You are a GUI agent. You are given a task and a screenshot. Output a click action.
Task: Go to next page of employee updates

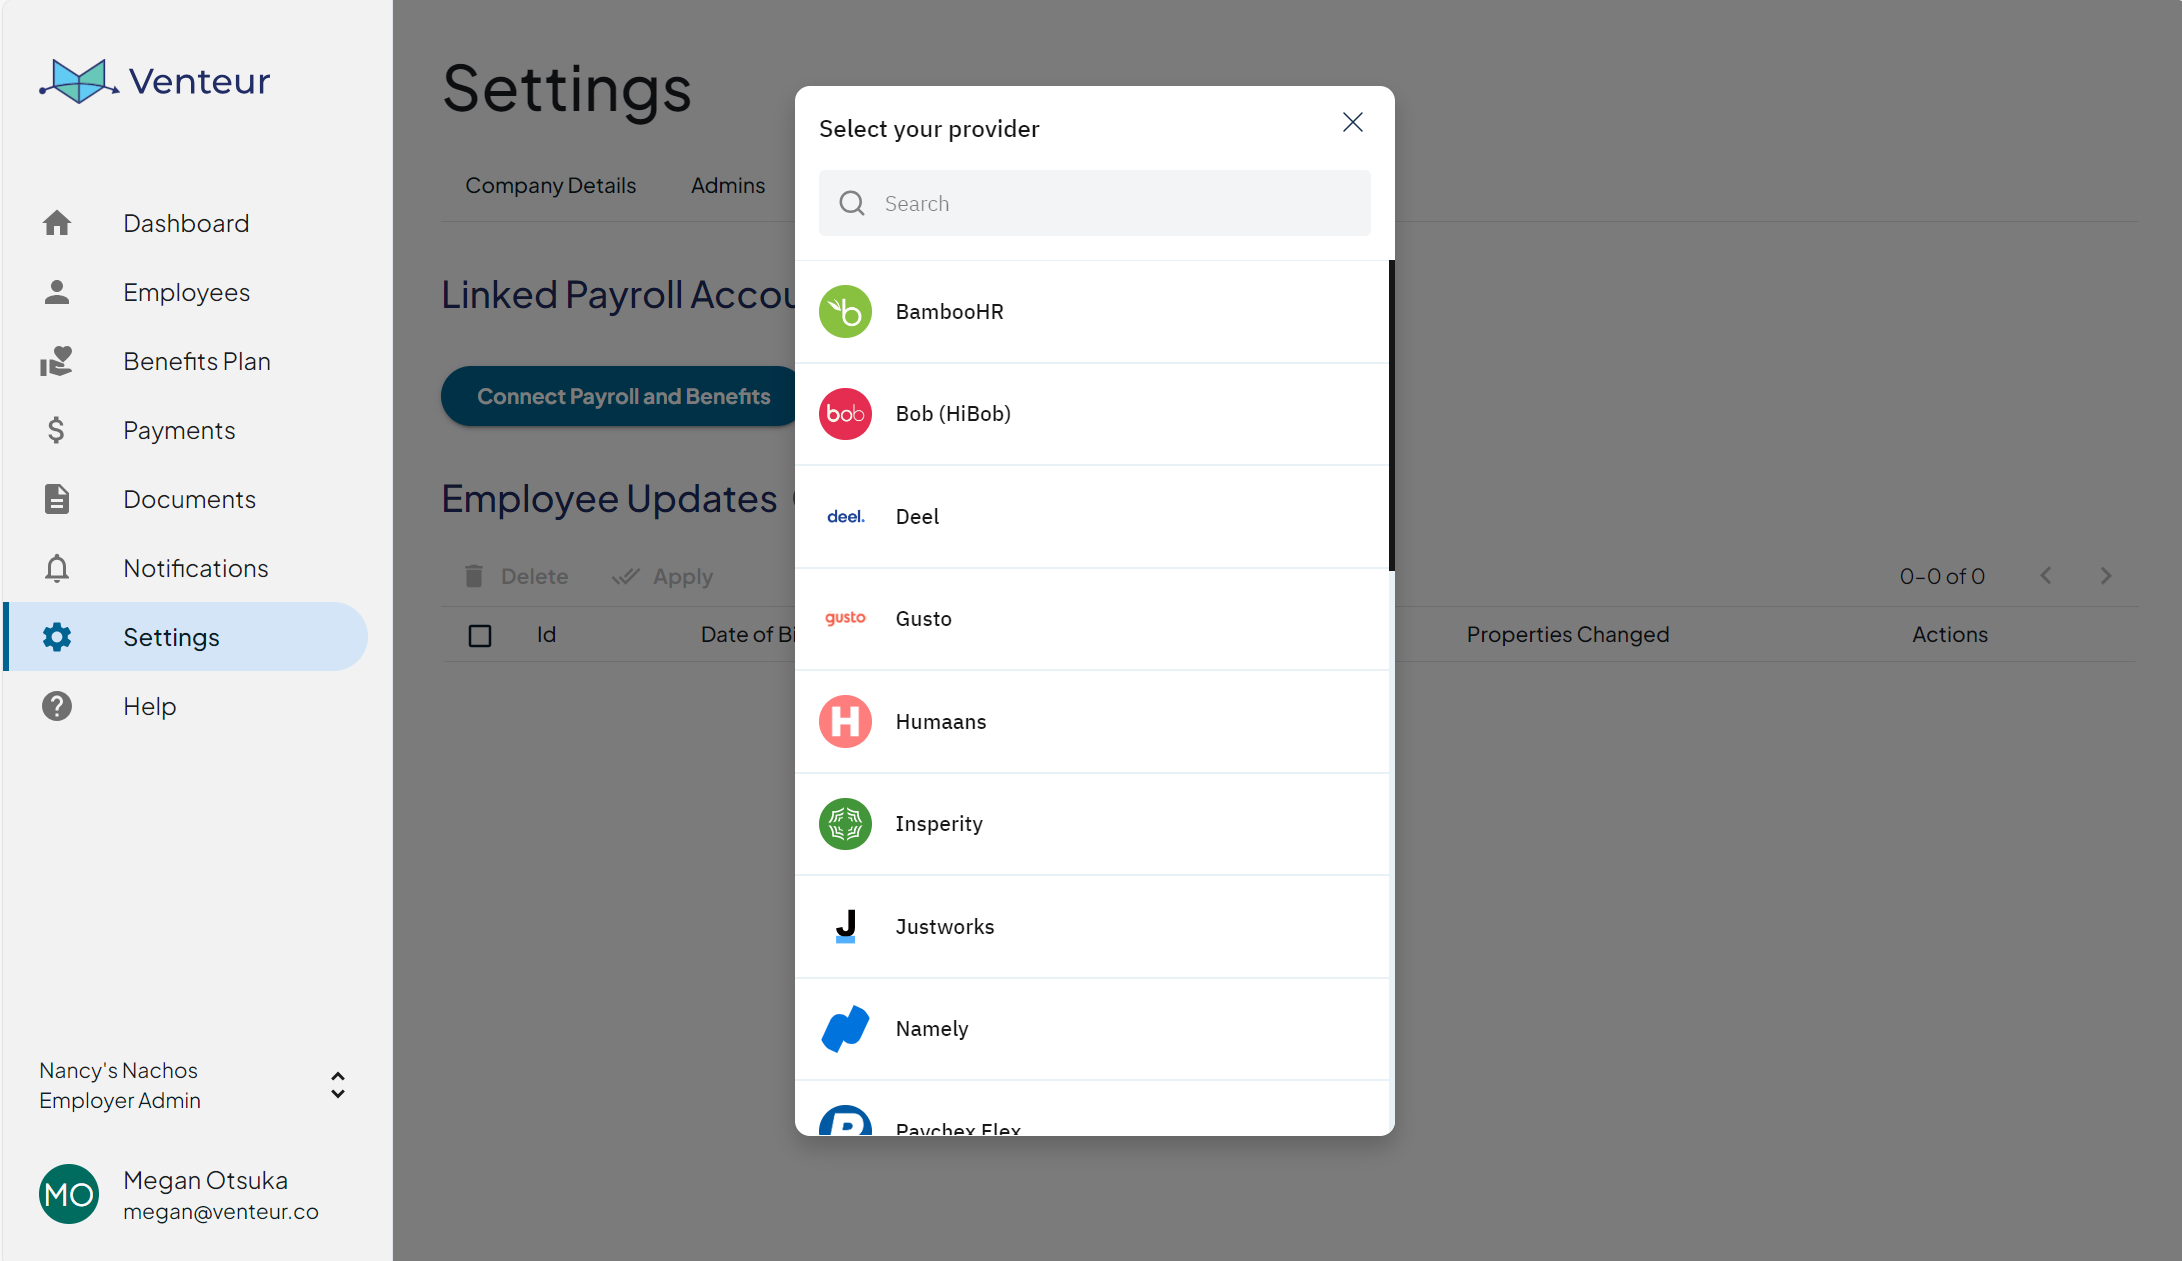click(2106, 576)
